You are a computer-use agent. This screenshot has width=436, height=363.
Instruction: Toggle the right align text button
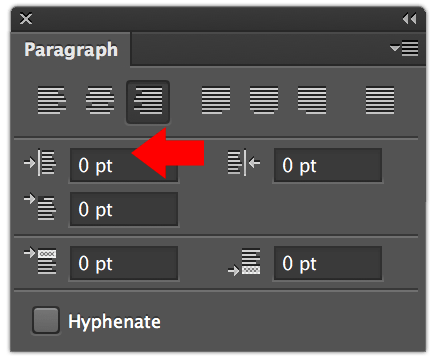point(148,102)
